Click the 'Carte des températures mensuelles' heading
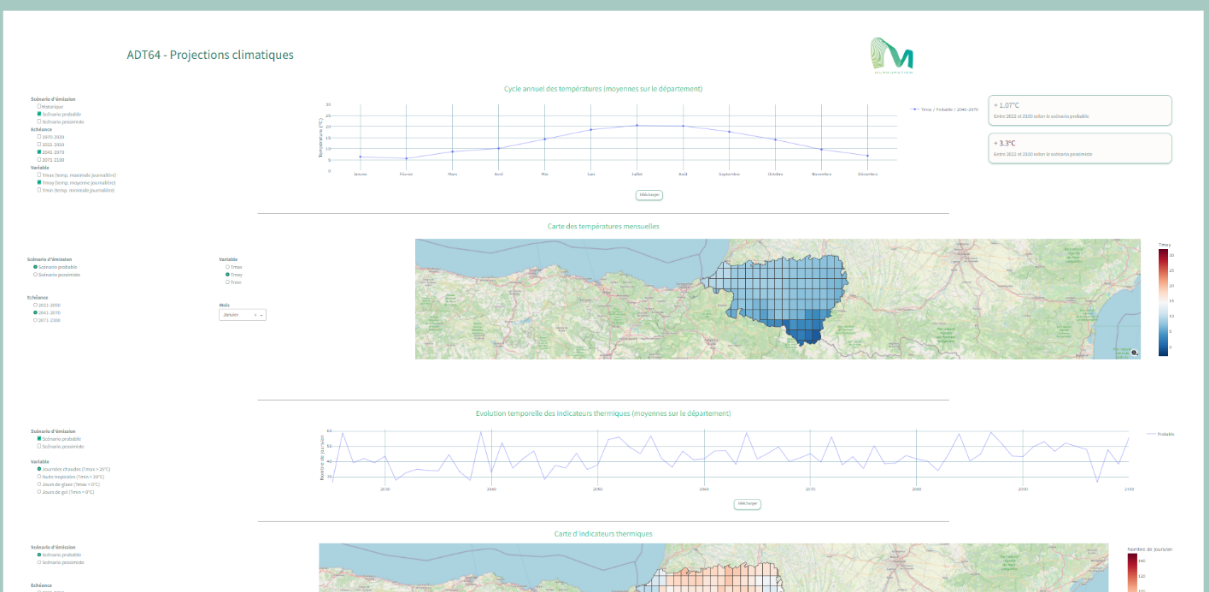The height and width of the screenshot is (592, 1209). click(603, 226)
